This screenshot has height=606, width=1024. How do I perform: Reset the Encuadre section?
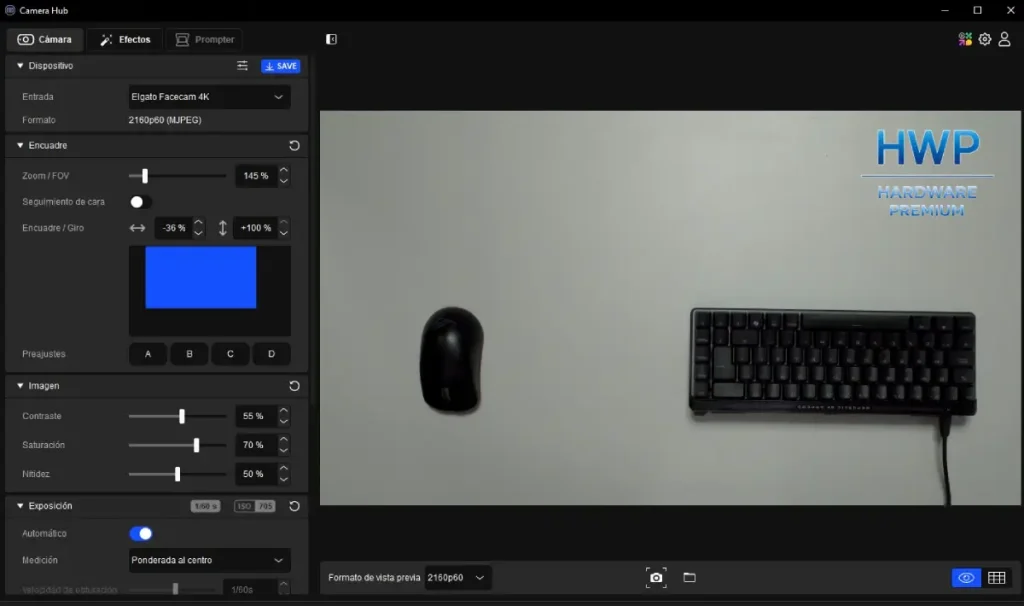pos(294,145)
